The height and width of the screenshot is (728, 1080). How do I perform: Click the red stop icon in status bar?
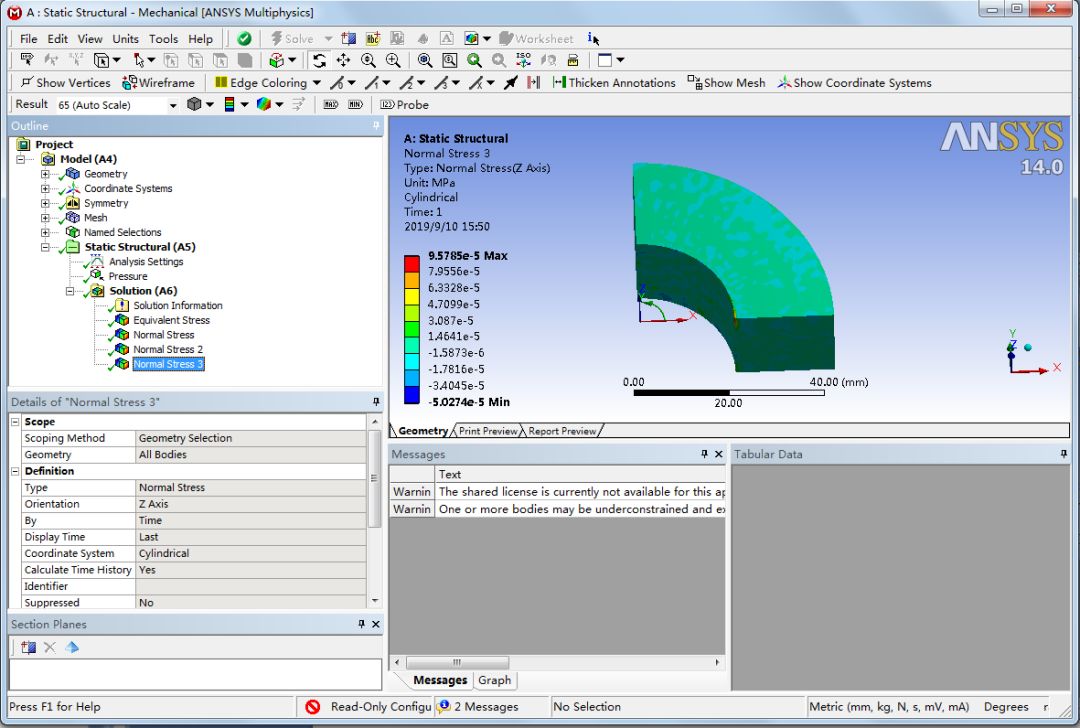pyautogui.click(x=313, y=707)
